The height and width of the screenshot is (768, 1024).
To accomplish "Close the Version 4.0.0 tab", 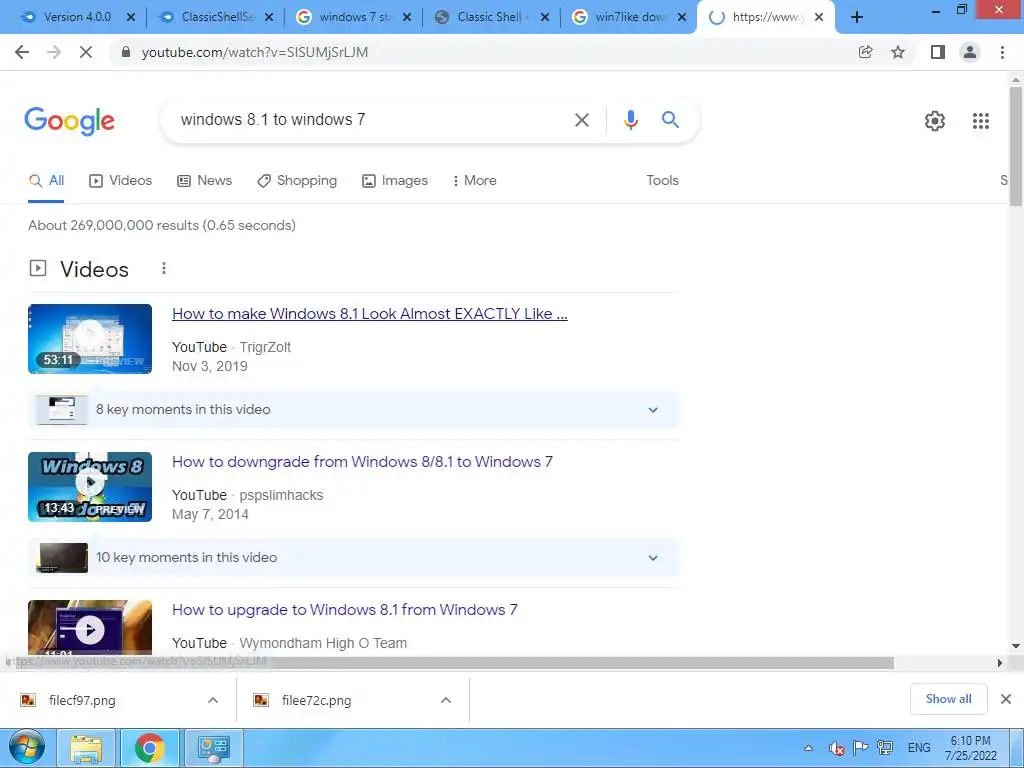I will [x=131, y=18].
